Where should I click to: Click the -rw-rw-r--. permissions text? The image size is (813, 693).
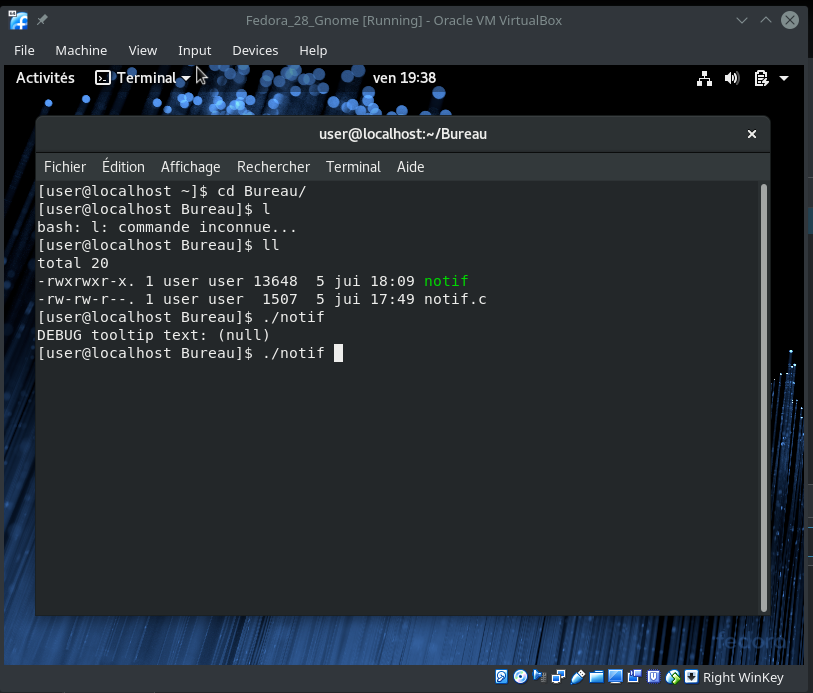86,299
